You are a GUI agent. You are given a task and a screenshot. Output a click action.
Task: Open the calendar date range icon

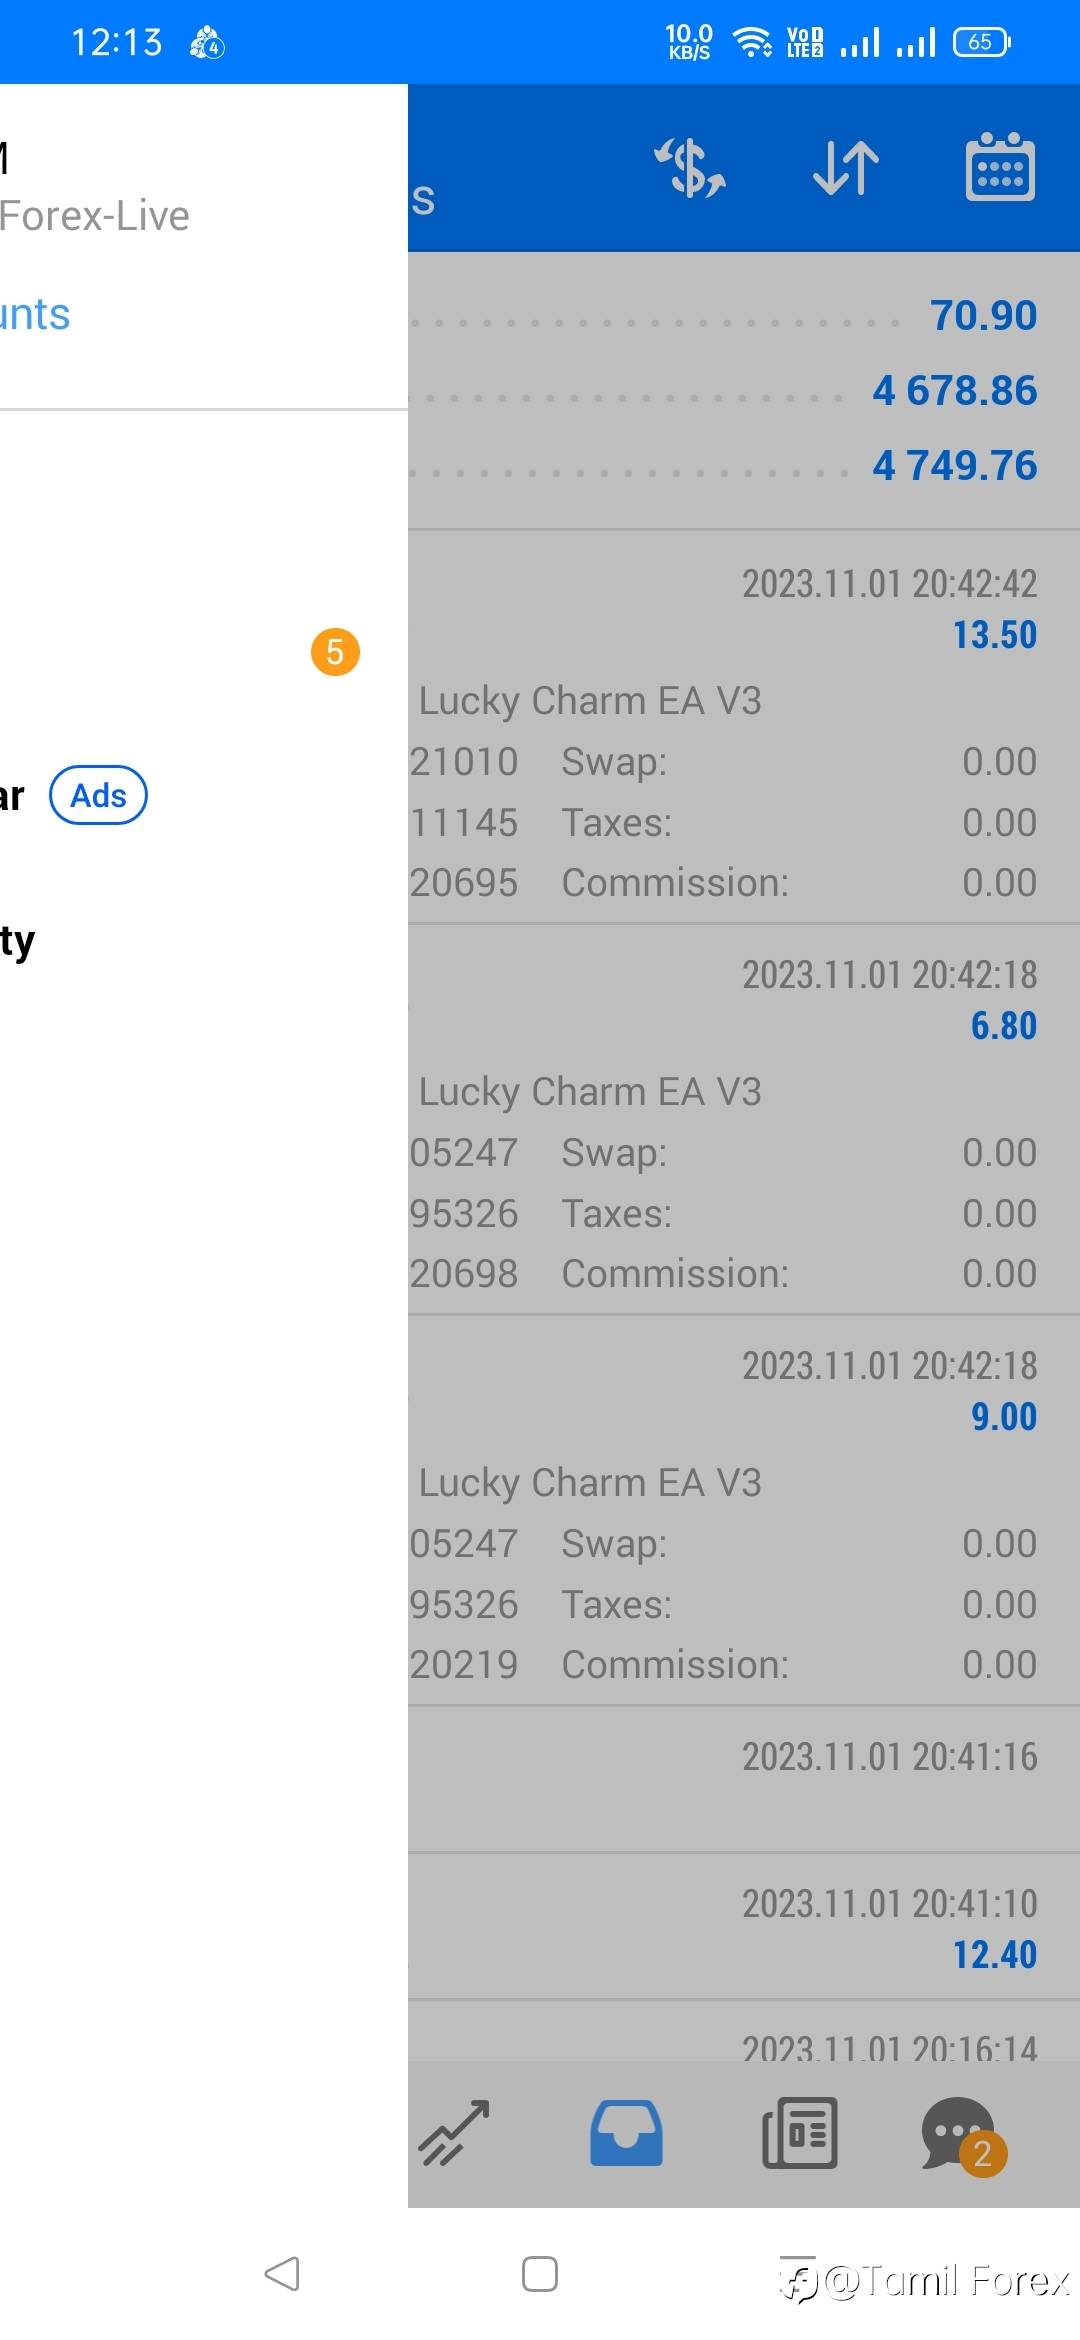1000,168
